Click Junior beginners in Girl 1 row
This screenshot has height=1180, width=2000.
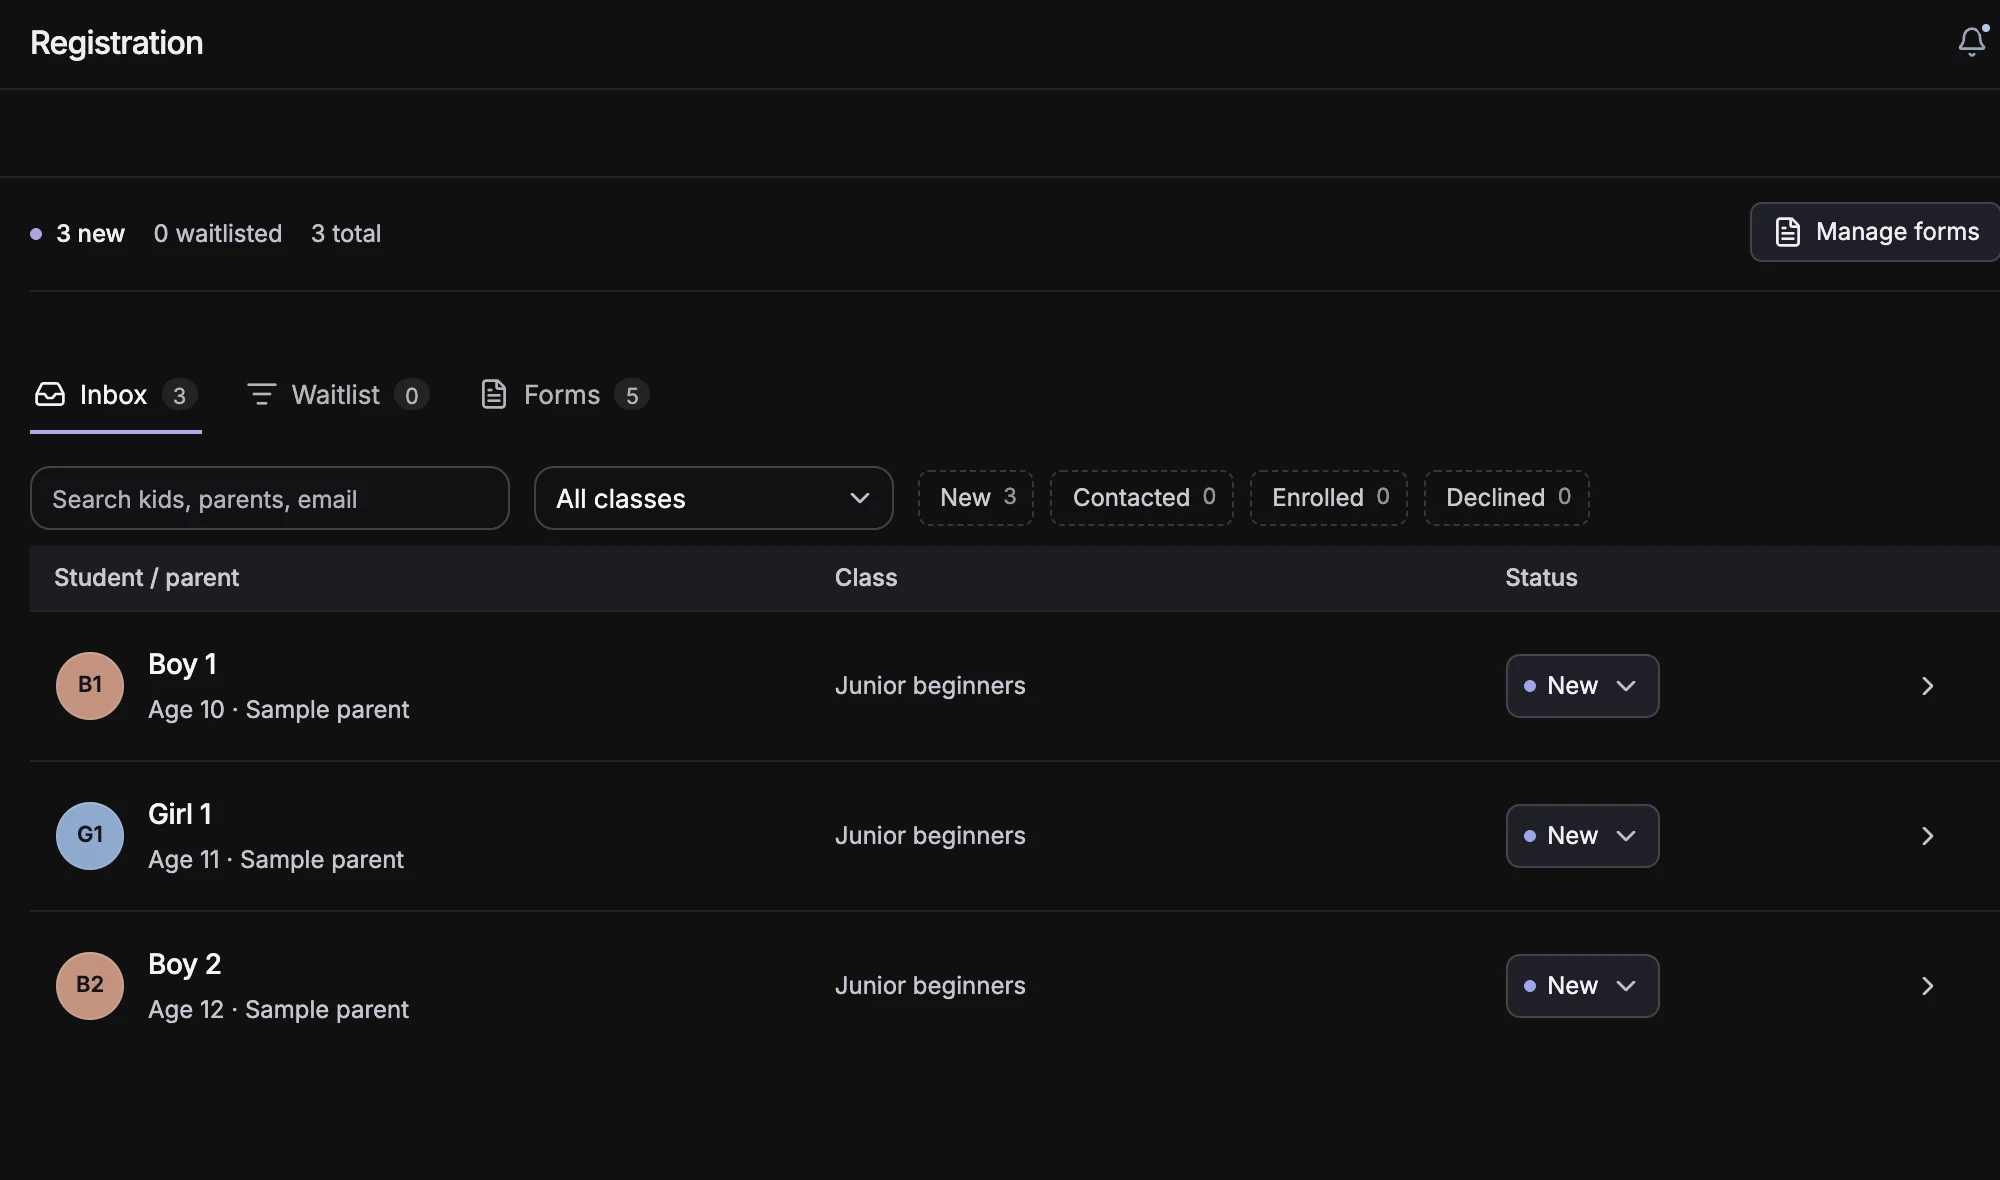click(930, 836)
